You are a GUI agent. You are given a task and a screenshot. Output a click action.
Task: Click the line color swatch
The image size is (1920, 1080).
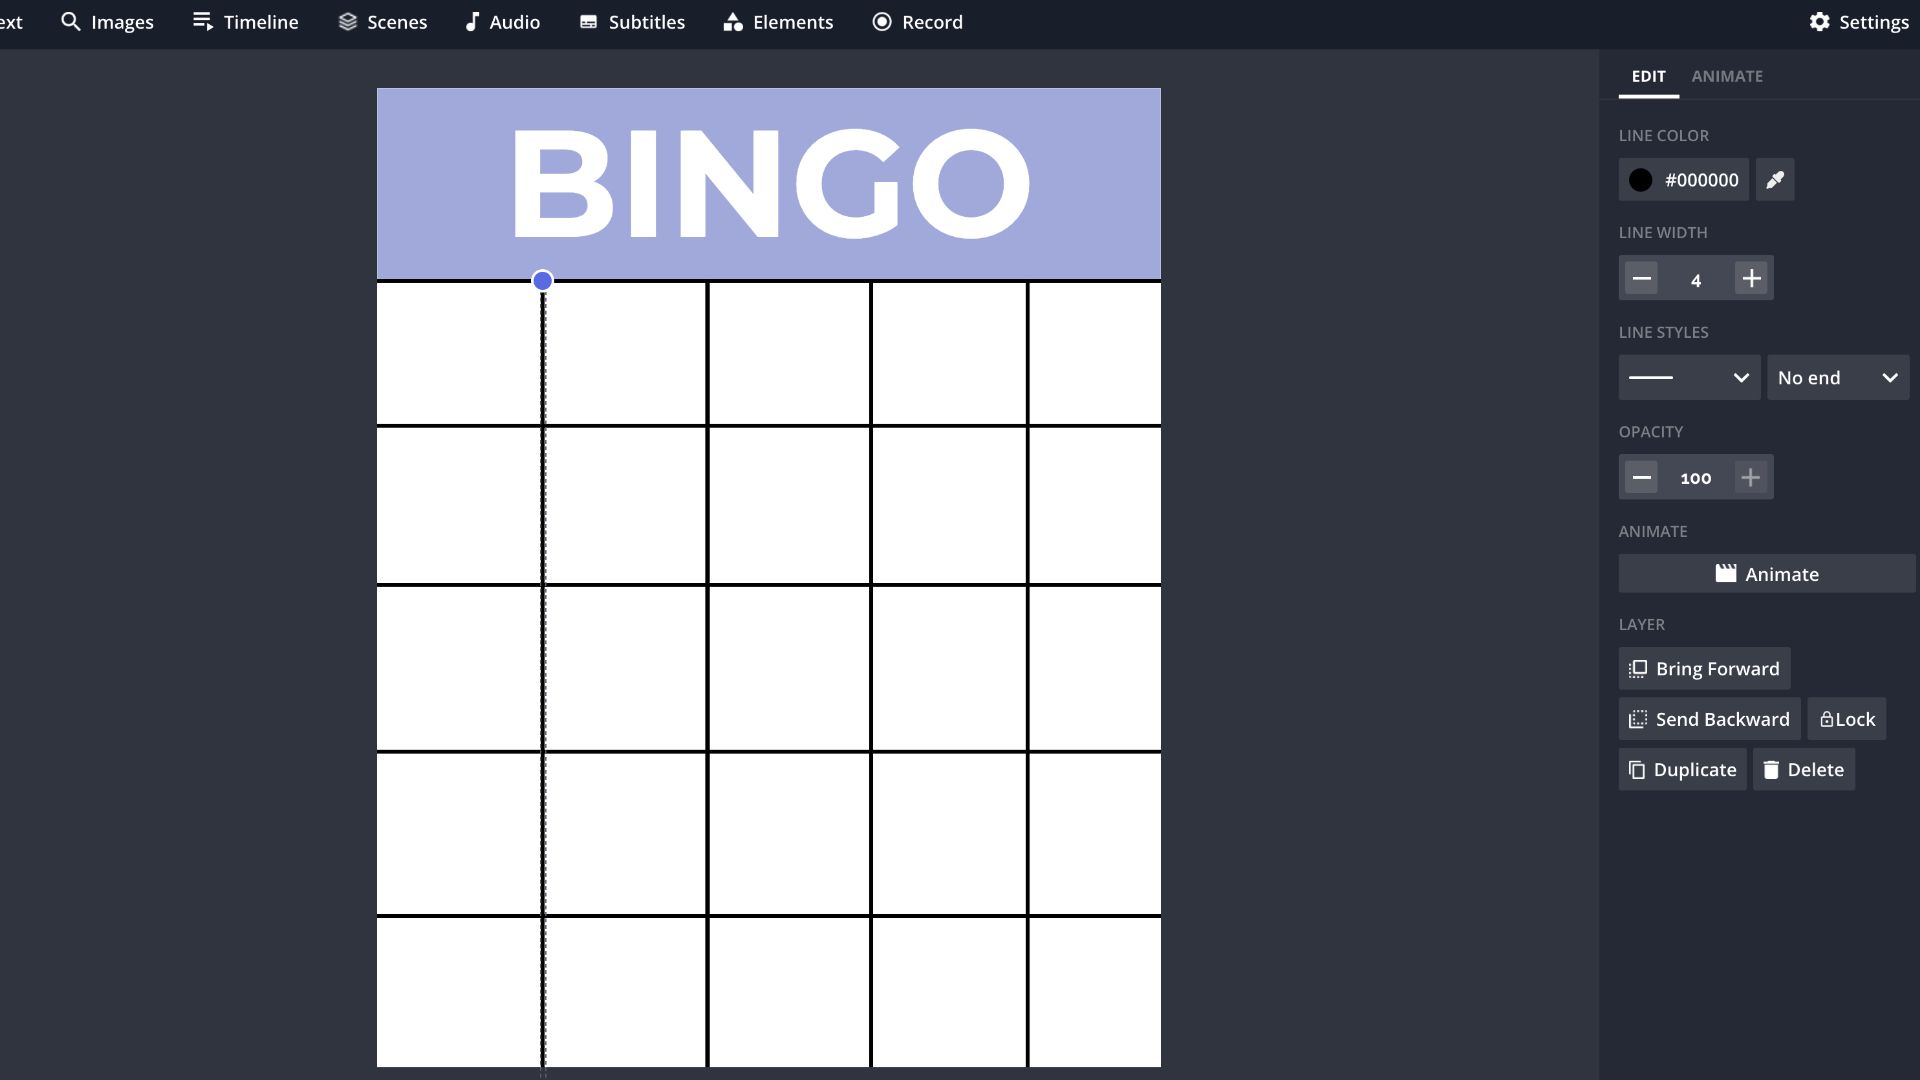pos(1639,179)
